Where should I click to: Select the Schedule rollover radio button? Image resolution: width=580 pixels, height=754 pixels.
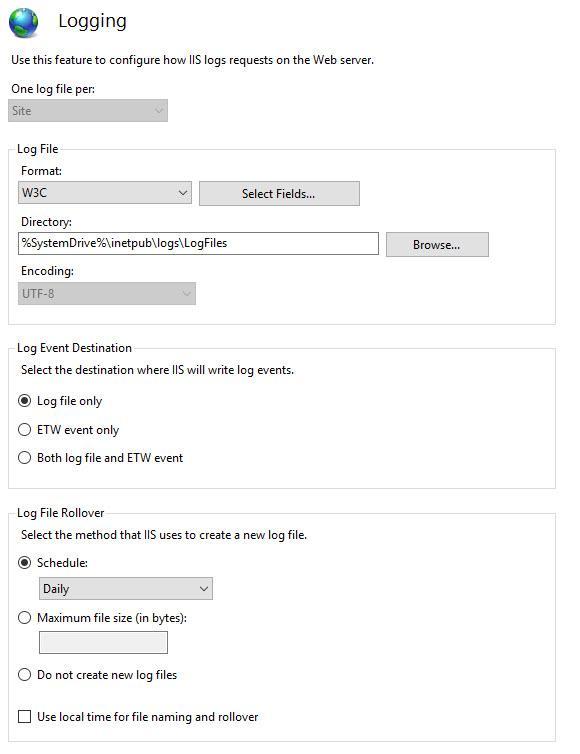(25, 563)
